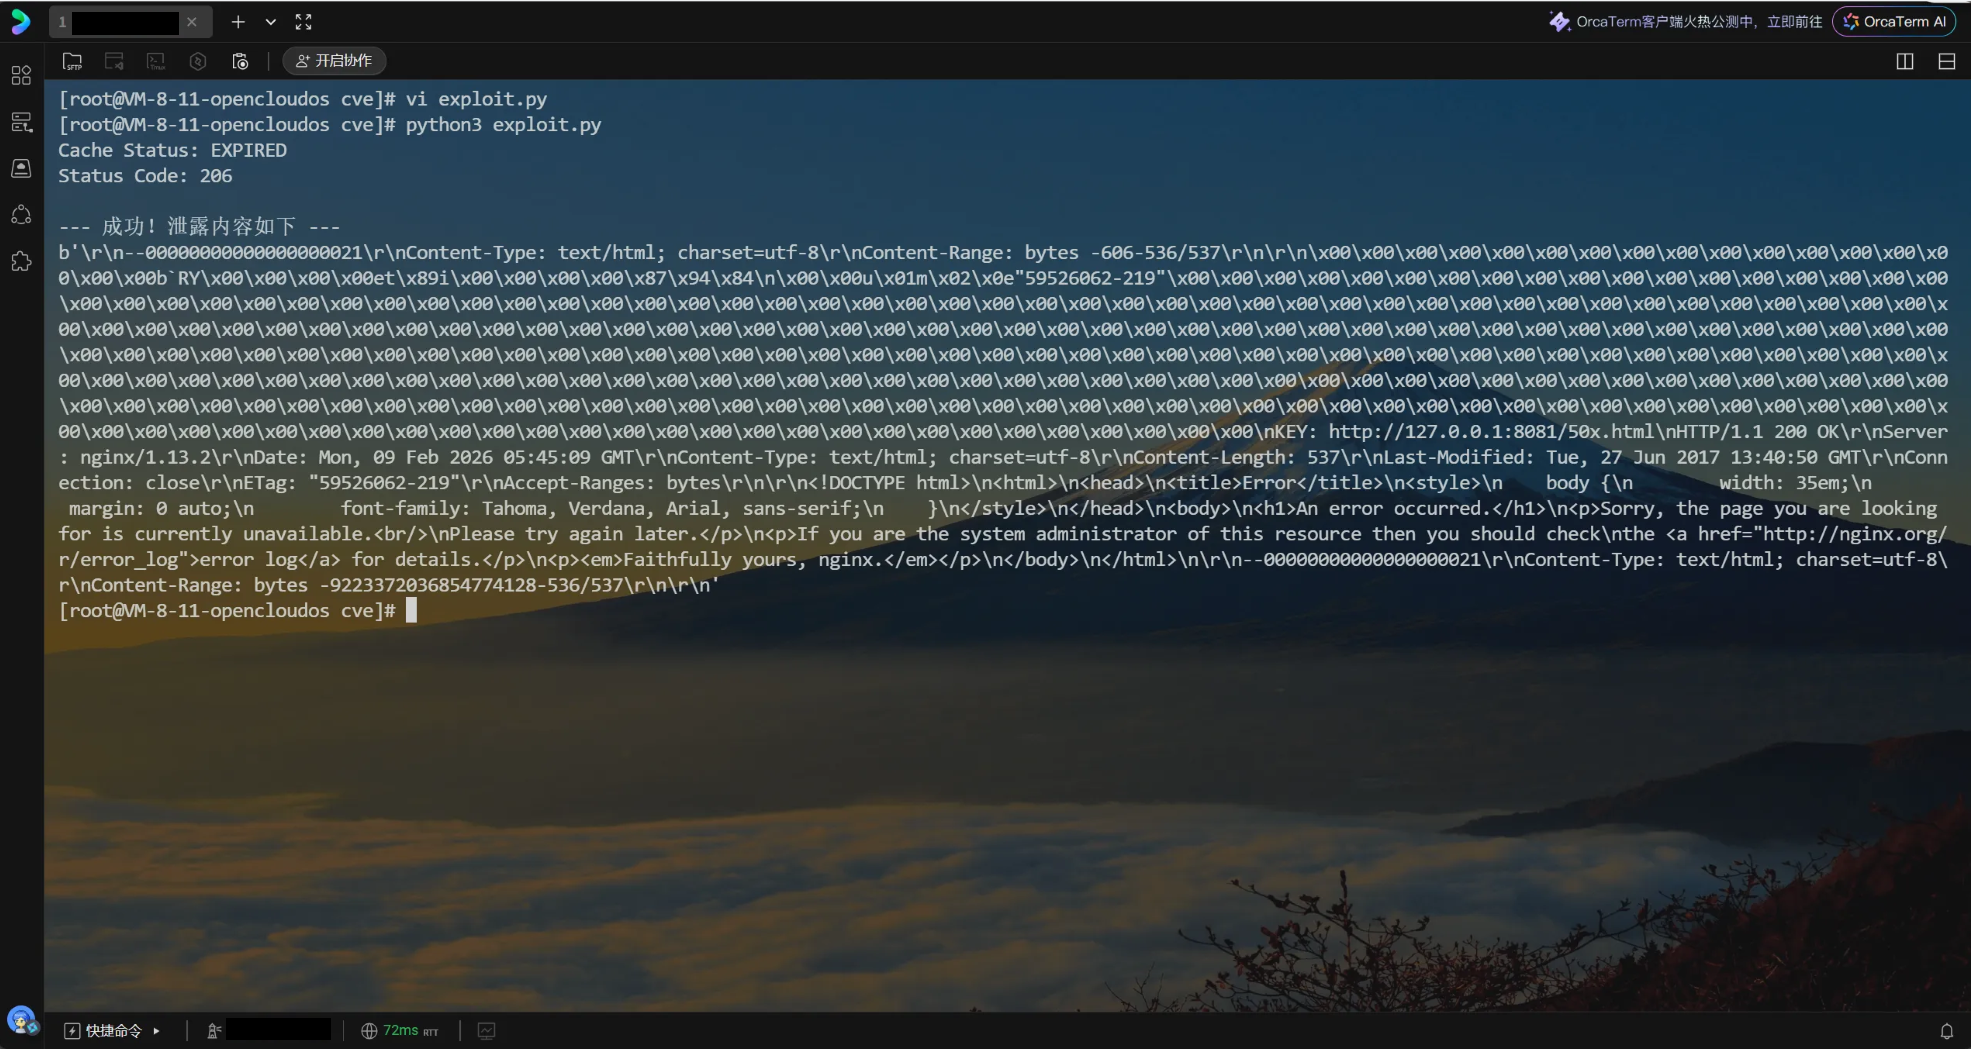Click the terminal command prompt cursor line
The image size is (1971, 1049).
(238, 611)
